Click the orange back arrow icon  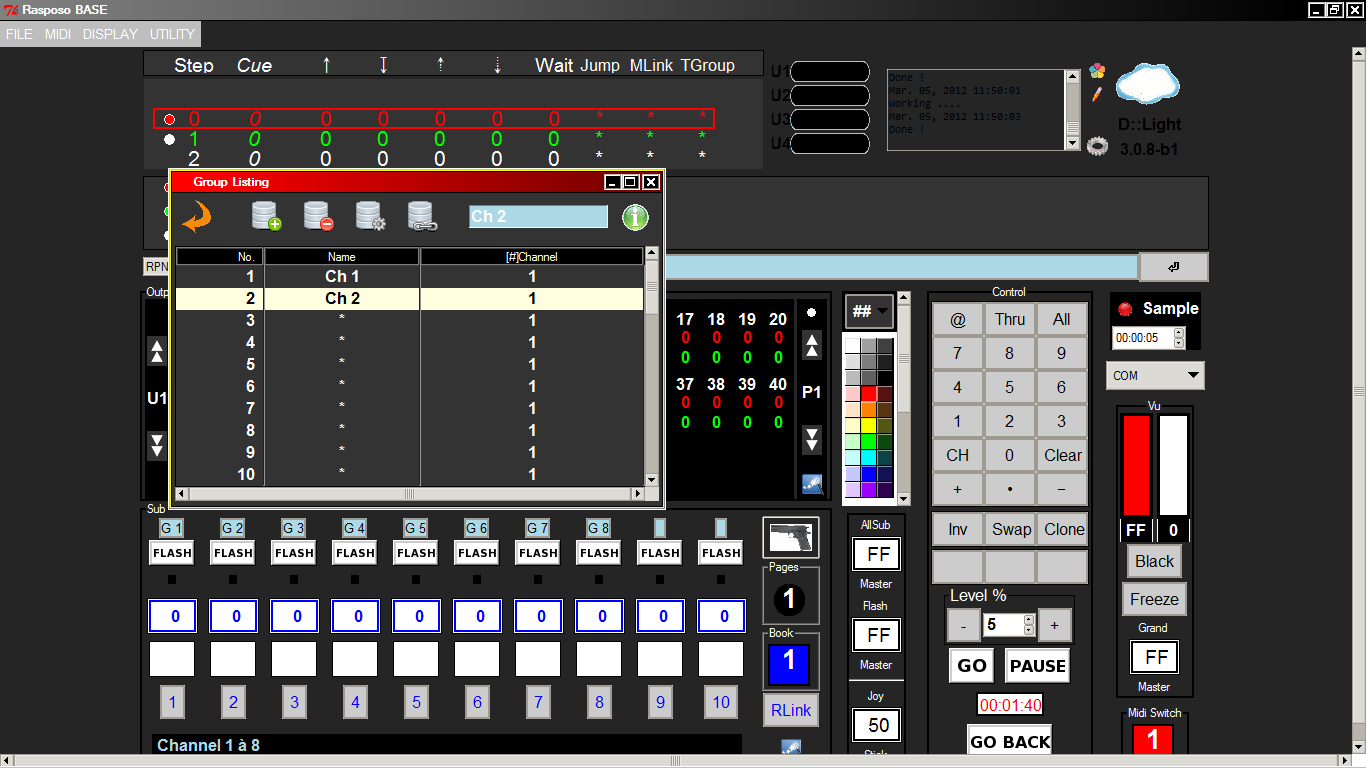(x=197, y=216)
